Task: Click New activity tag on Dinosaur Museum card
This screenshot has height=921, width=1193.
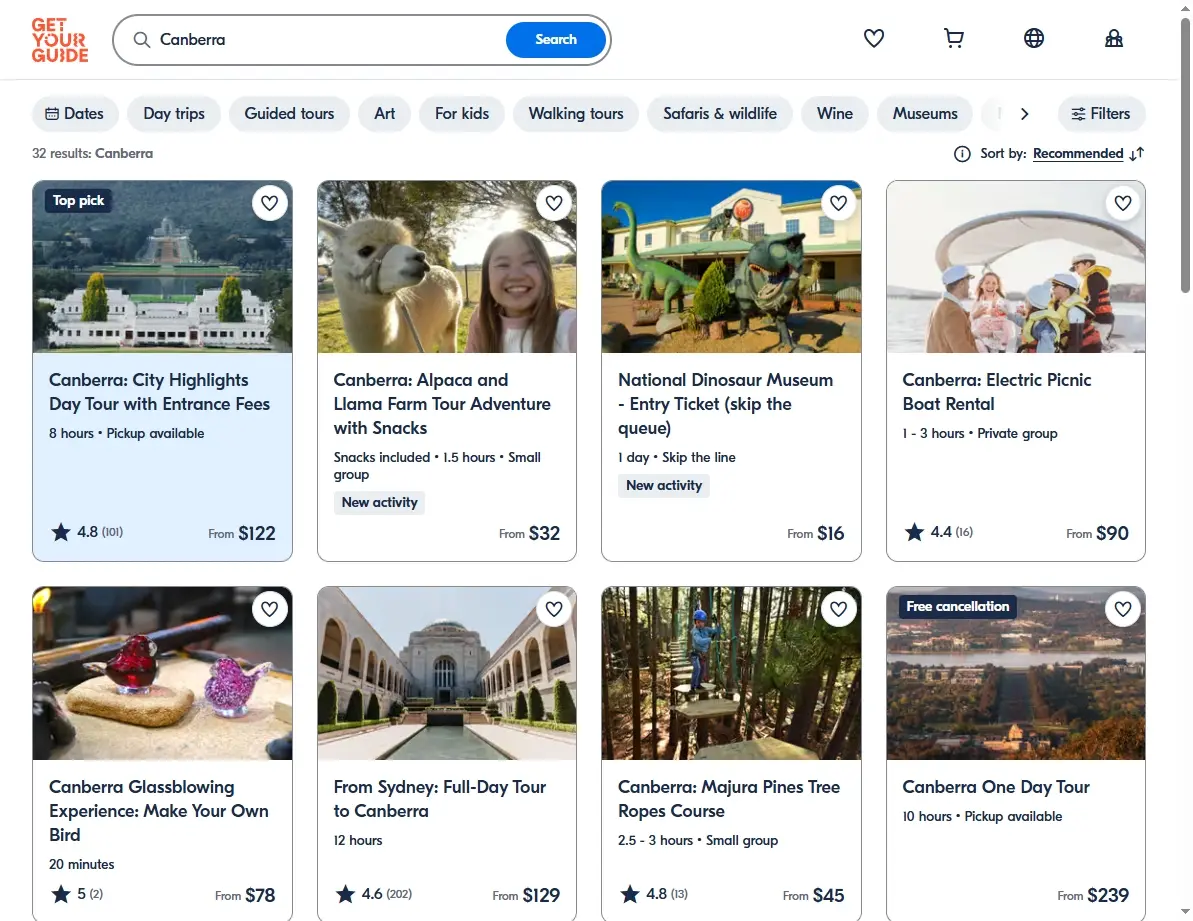Action: pos(663,485)
